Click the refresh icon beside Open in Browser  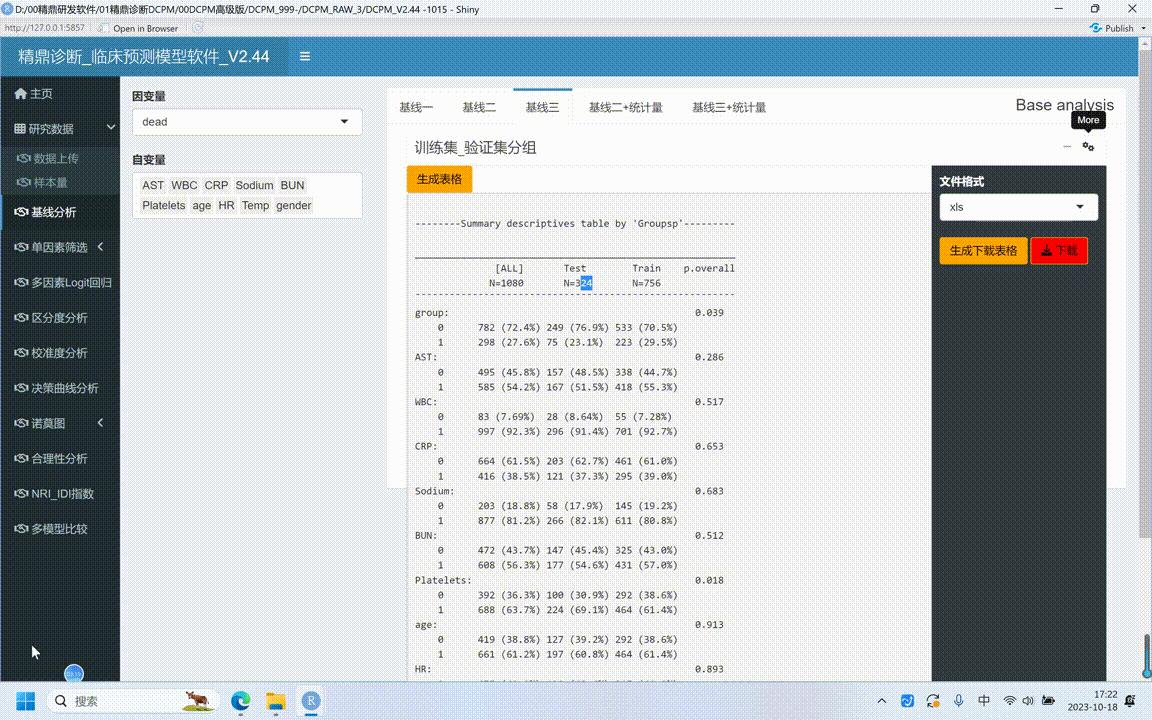(198, 28)
